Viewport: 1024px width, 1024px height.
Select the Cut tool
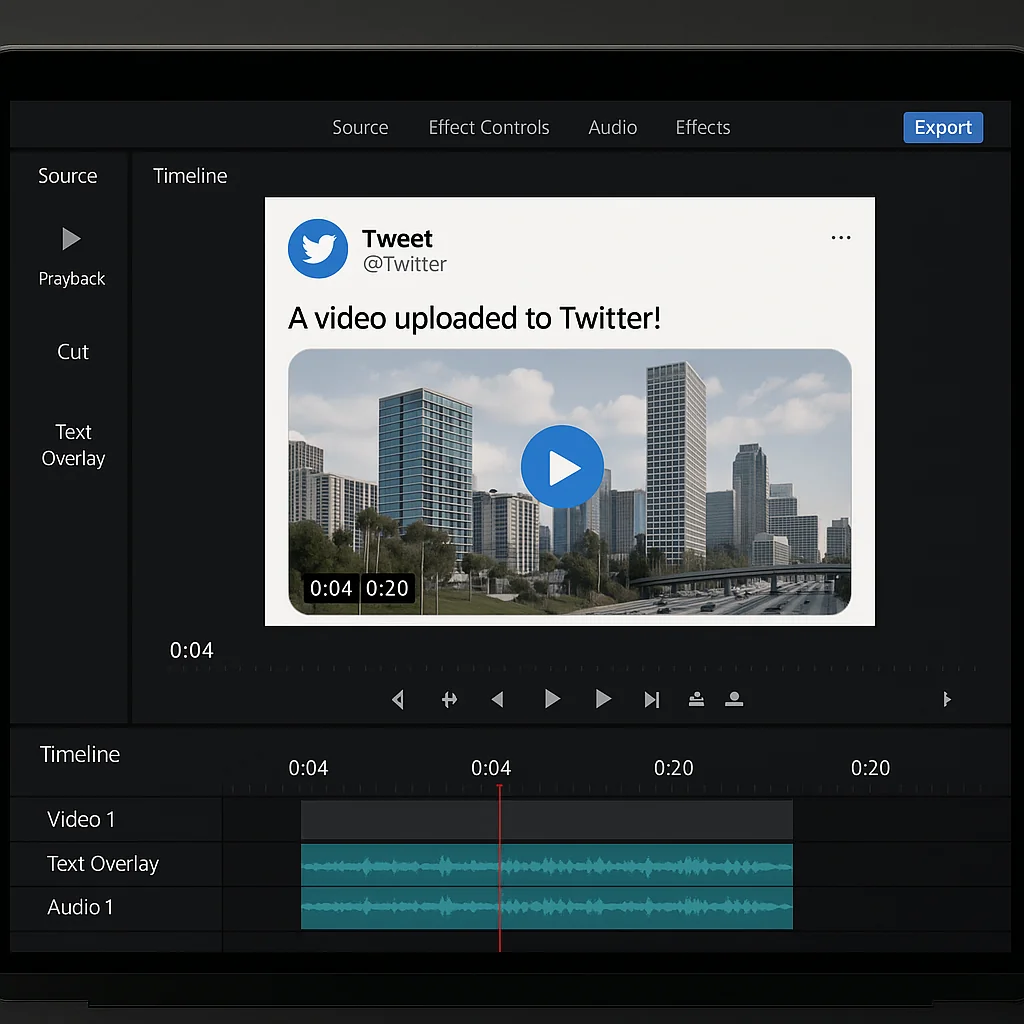[x=72, y=351]
